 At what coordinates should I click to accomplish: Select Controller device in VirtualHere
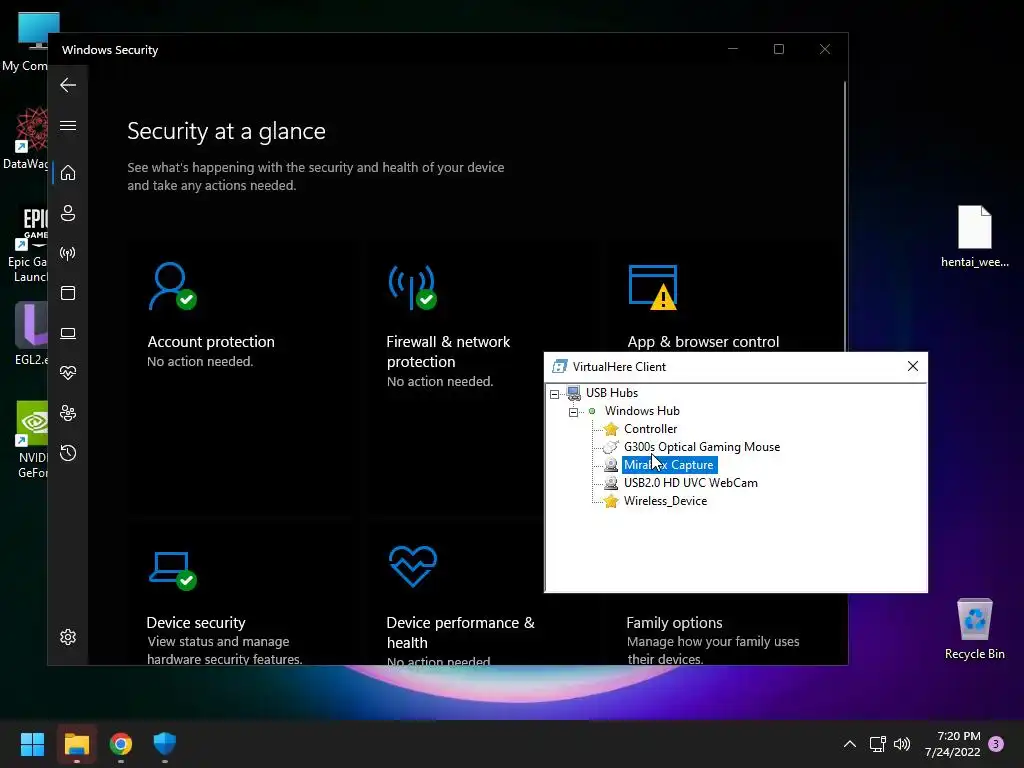(650, 429)
